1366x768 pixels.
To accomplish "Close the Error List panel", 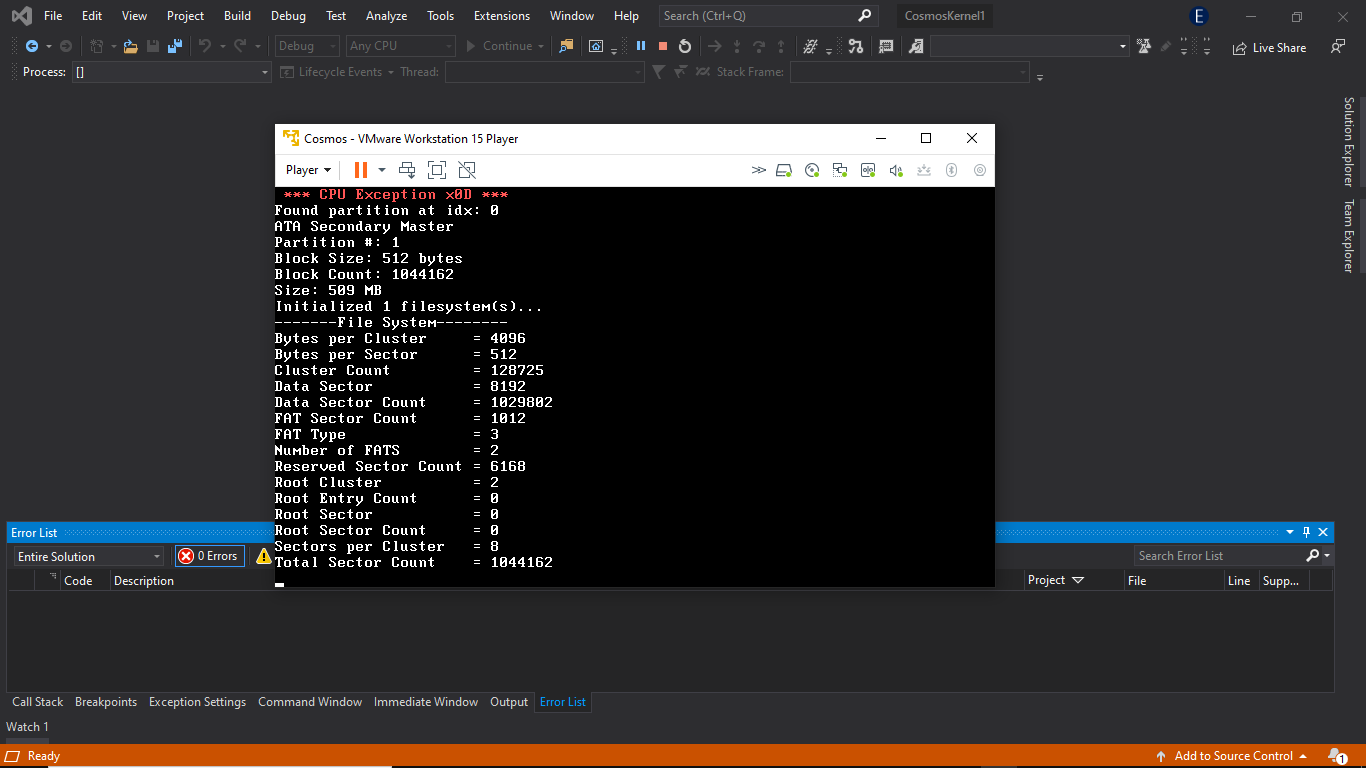I will (x=1323, y=532).
